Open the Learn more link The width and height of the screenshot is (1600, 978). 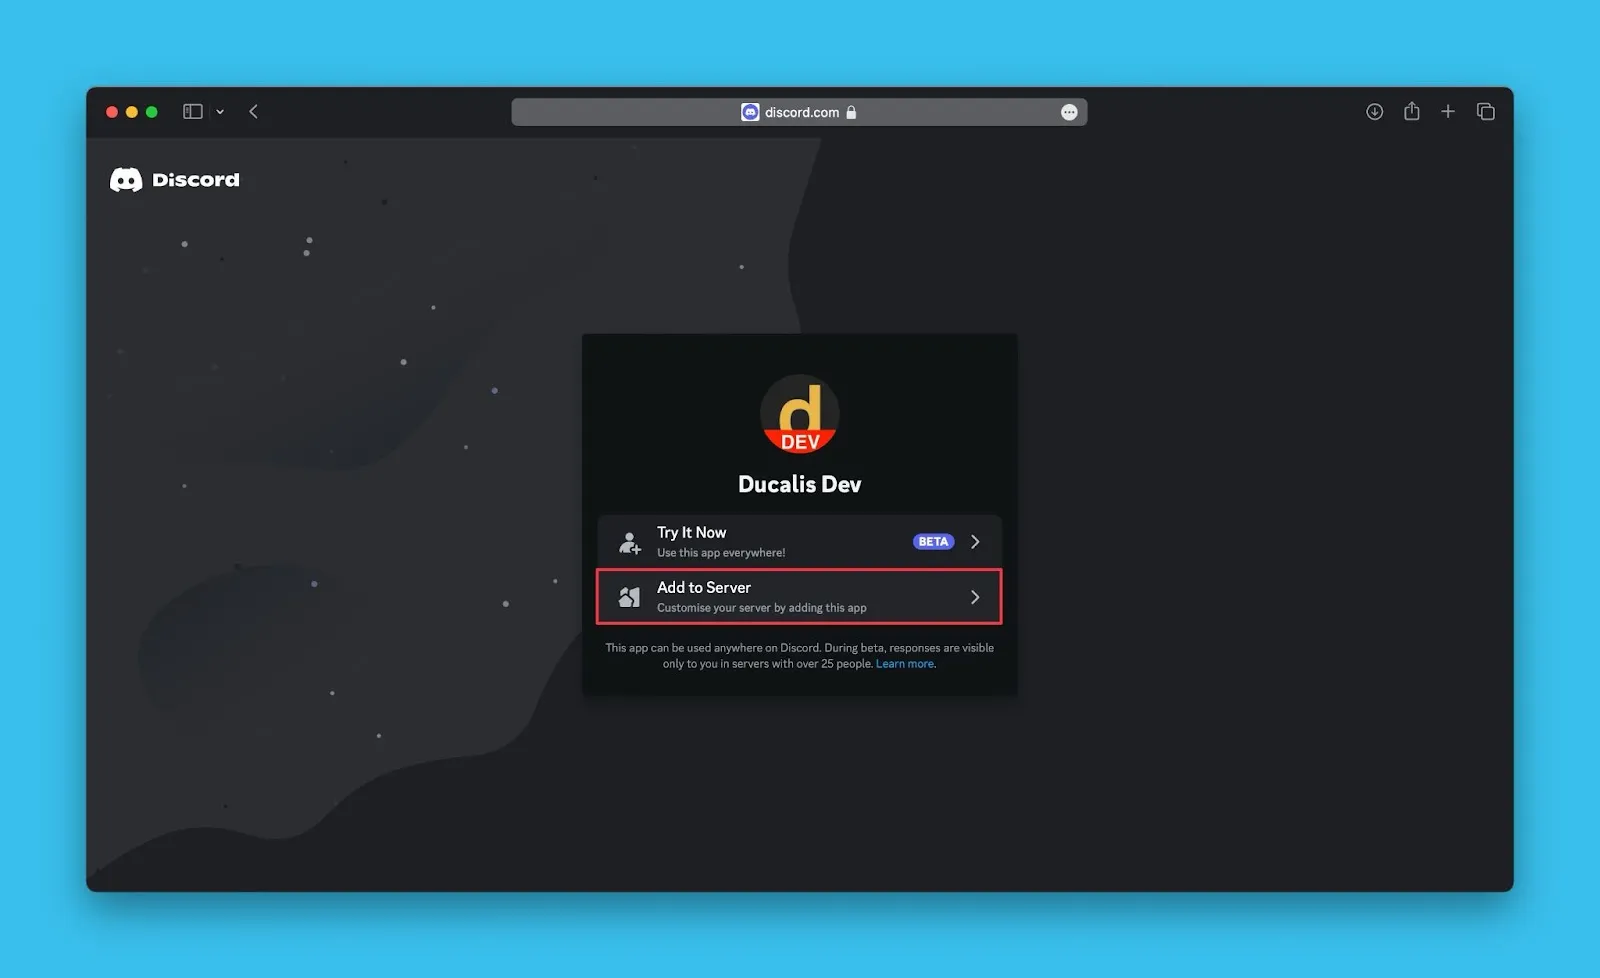coord(905,664)
